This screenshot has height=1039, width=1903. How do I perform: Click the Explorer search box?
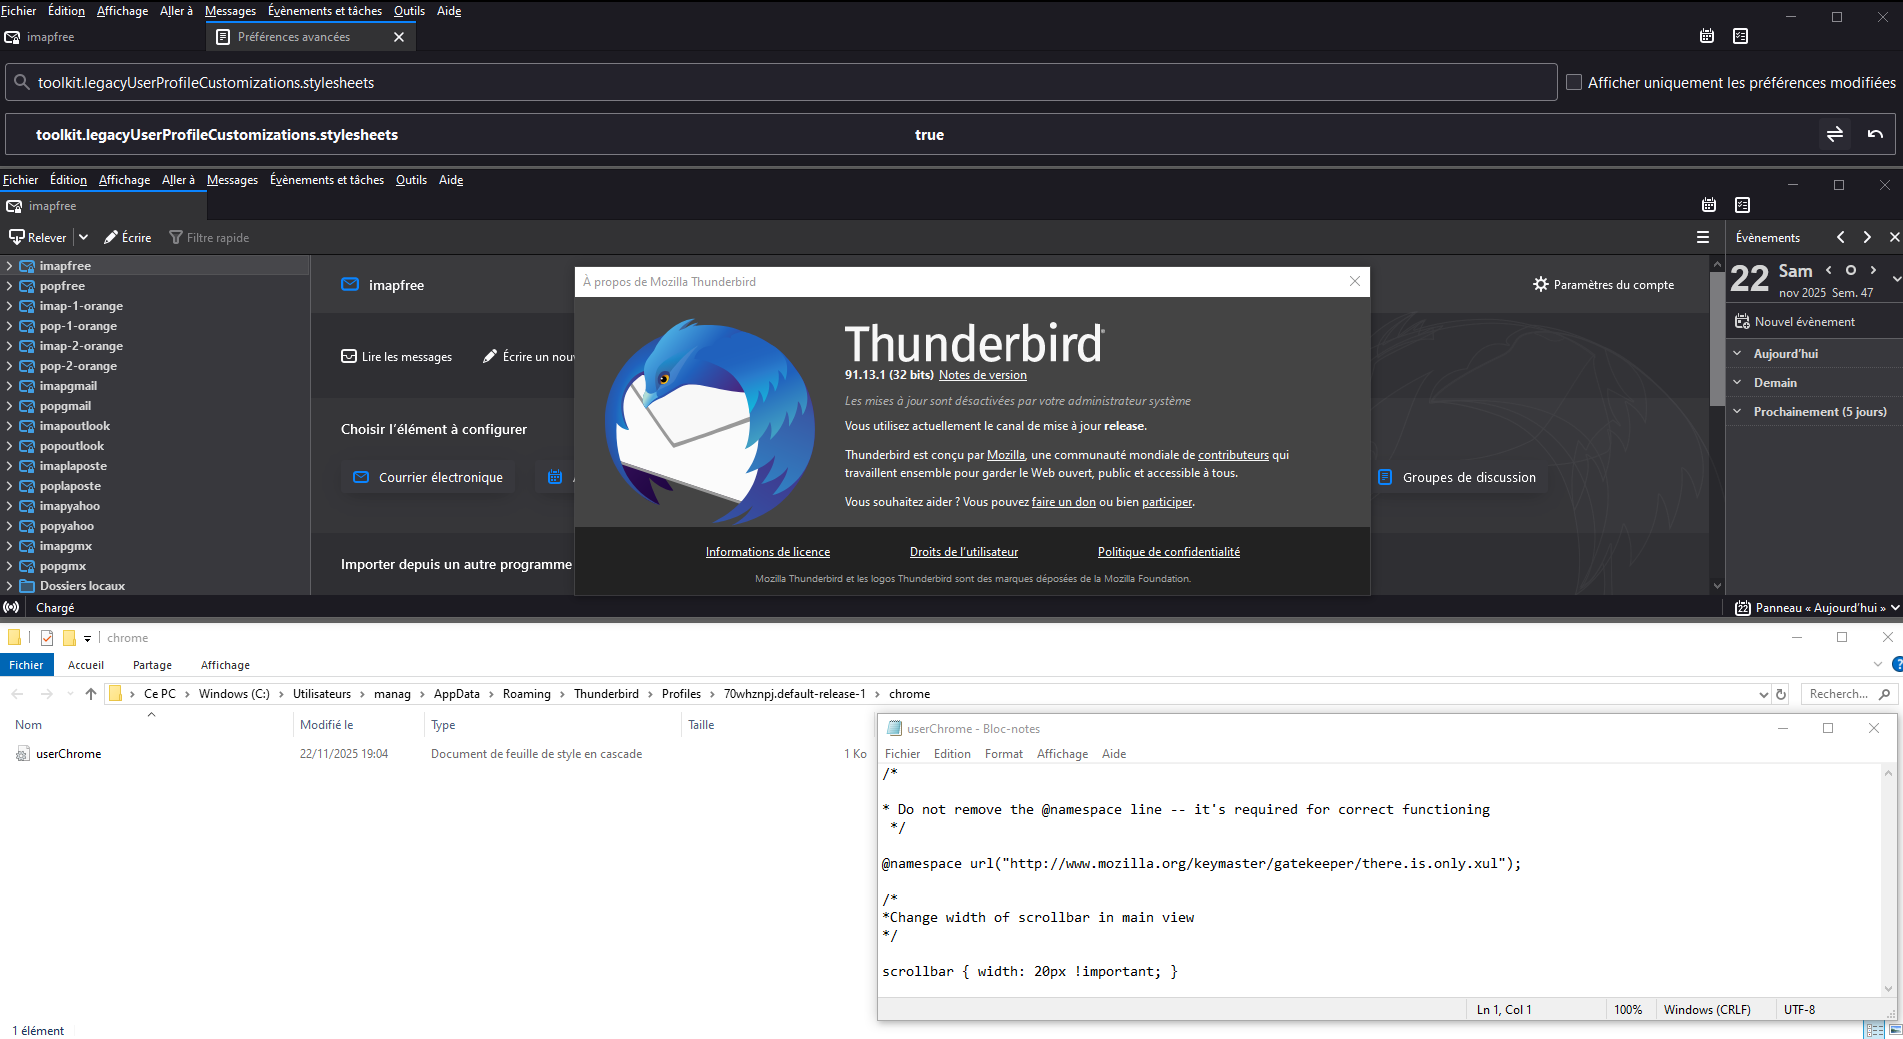(1847, 694)
